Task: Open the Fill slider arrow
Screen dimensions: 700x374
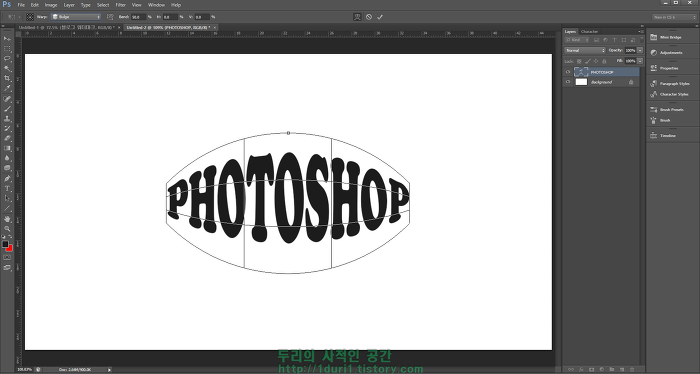Action: pos(640,61)
